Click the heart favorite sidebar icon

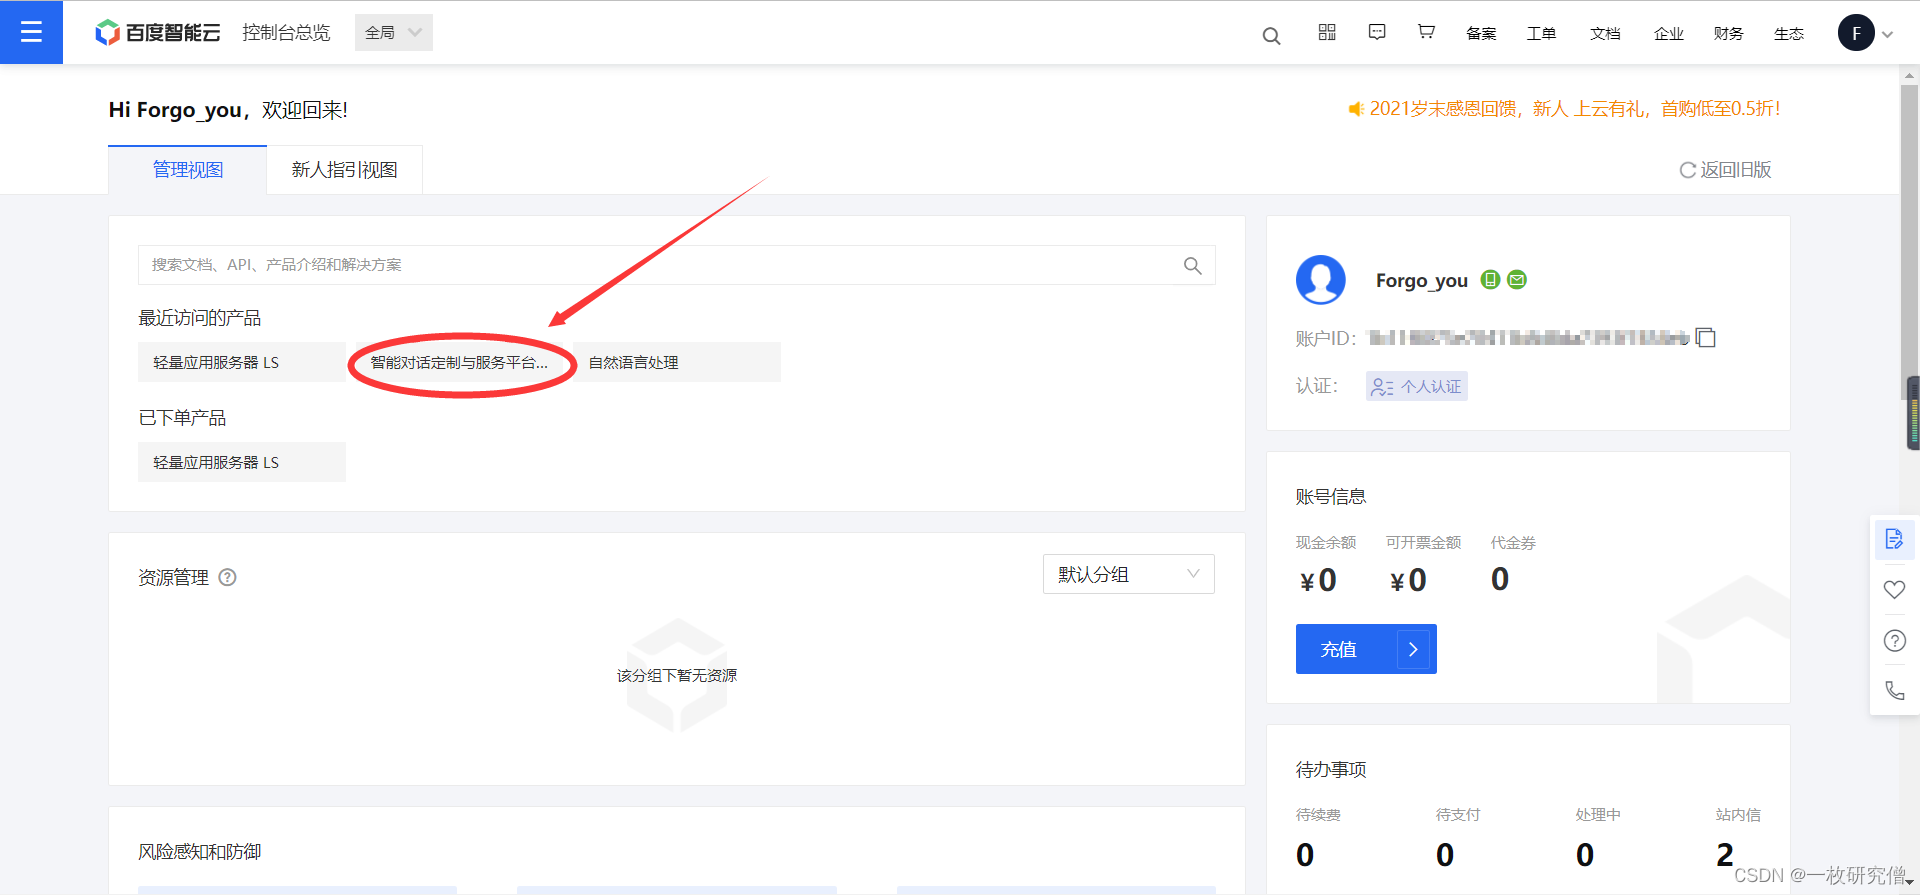coord(1894,589)
